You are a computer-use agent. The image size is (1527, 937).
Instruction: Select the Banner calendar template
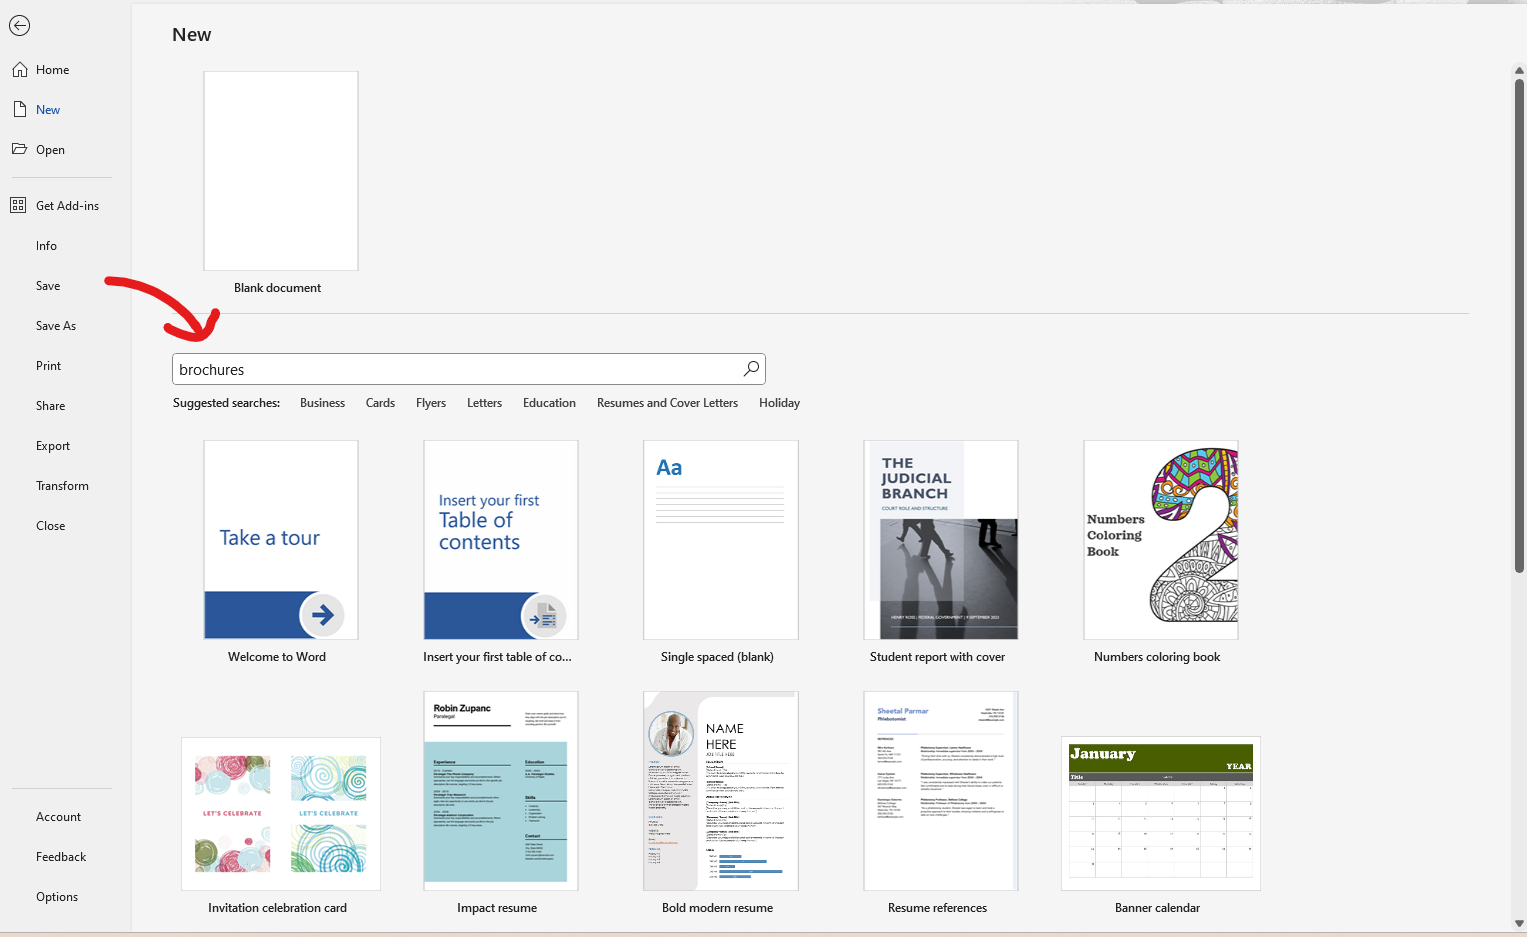(1160, 813)
